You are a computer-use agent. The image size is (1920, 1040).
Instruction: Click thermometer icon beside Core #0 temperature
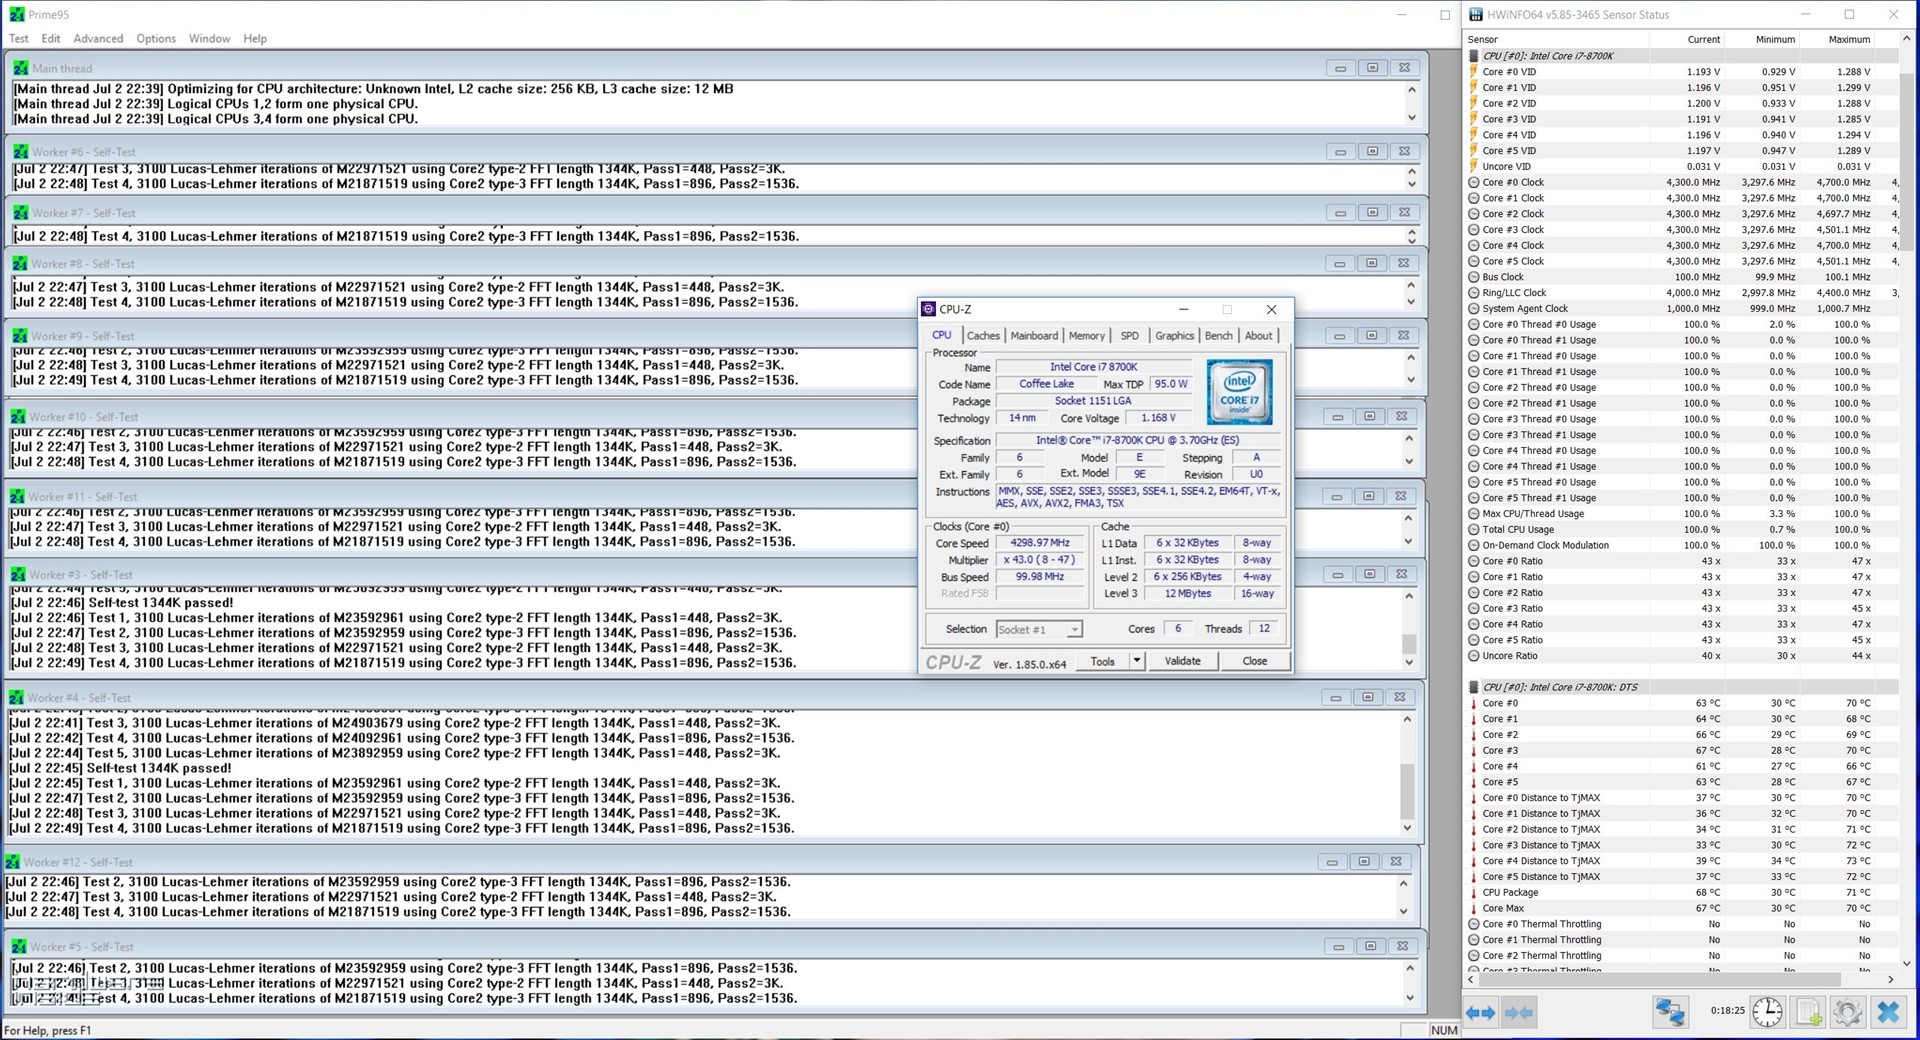(x=1473, y=703)
